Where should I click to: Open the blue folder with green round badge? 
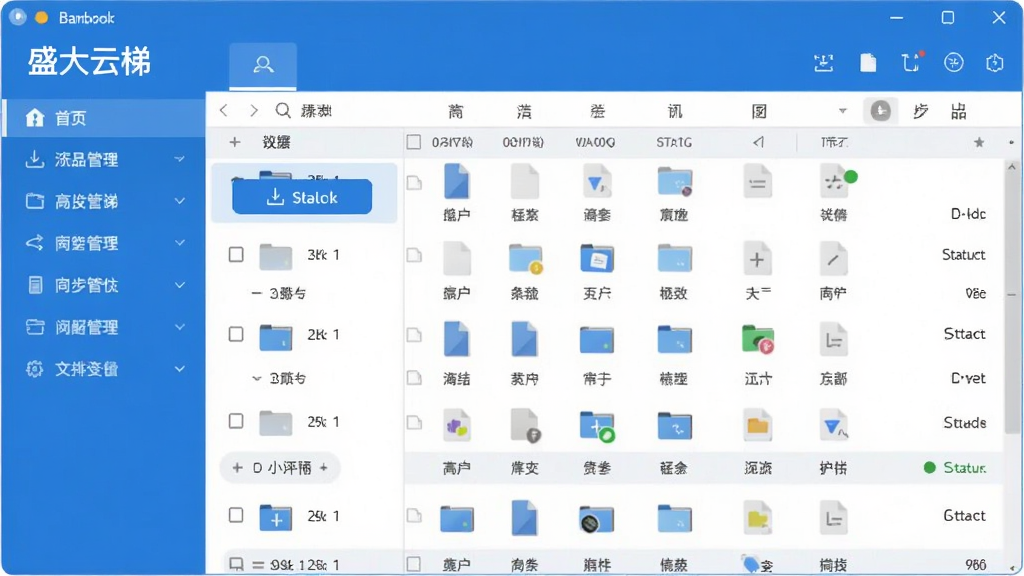[x=597, y=426]
